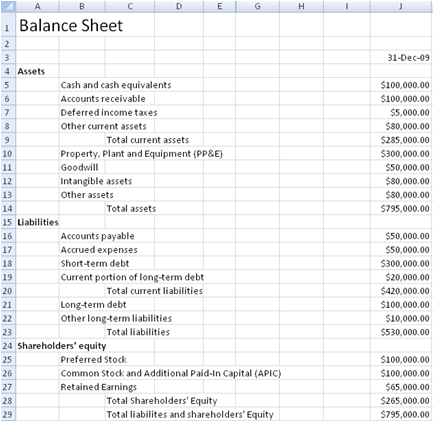Select row 1 header

click(8, 25)
